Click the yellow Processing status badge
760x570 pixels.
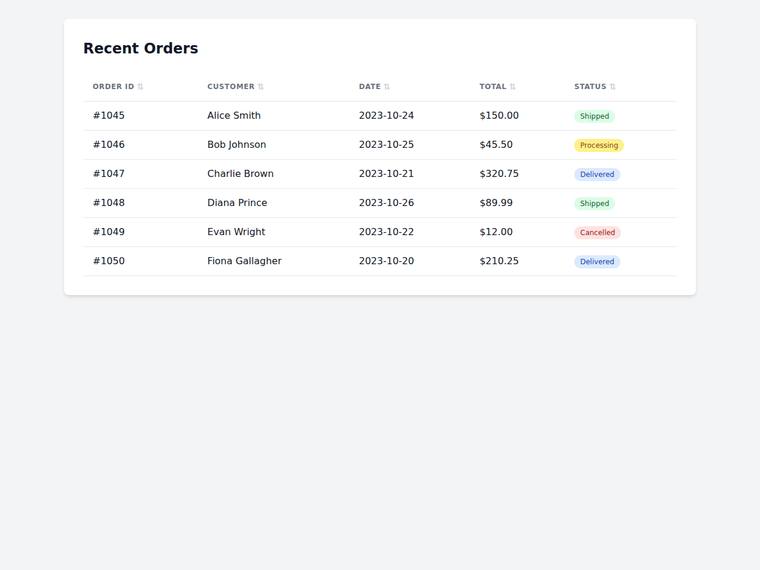599,145
